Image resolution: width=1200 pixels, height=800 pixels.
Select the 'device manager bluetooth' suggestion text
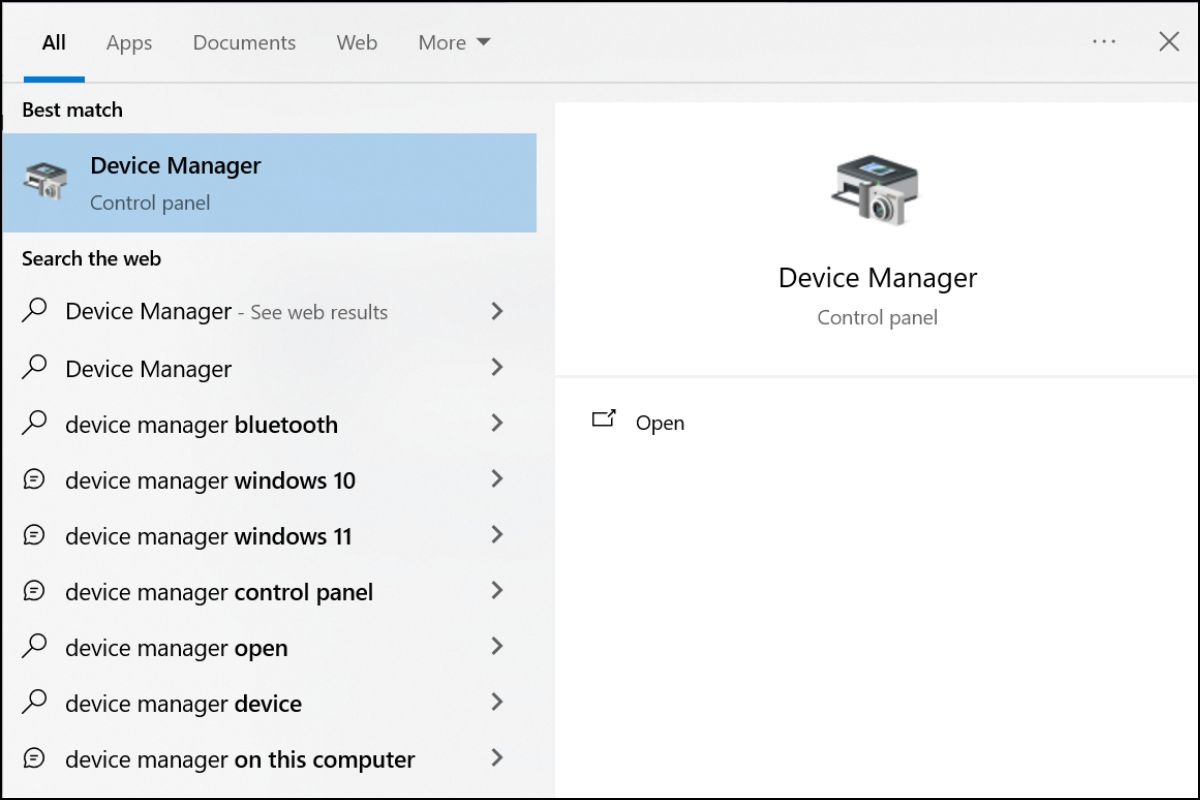[x=201, y=425]
